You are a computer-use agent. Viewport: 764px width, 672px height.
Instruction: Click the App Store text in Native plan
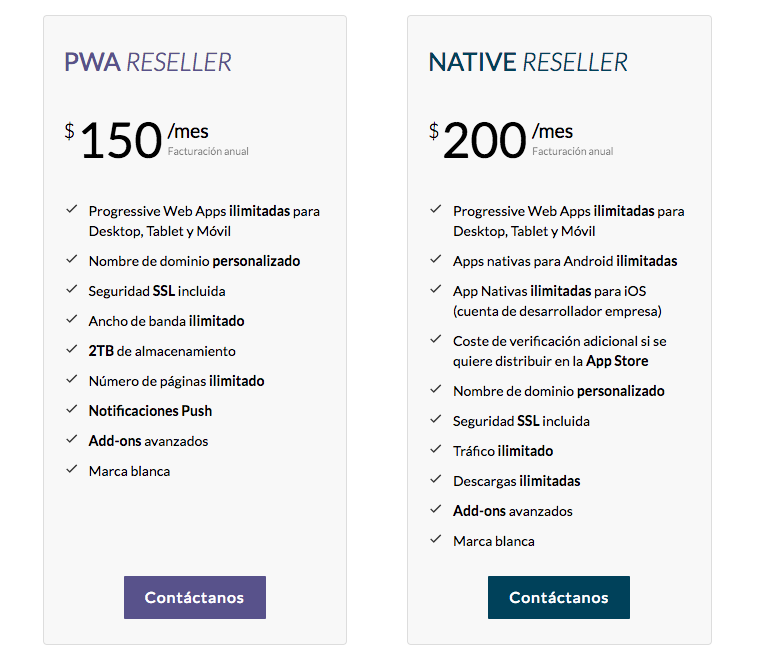pyautogui.click(x=617, y=361)
